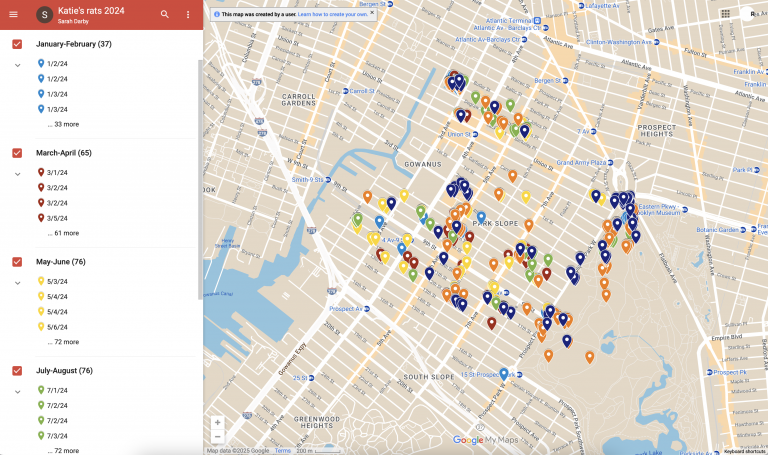Click the search magnifier icon
Viewport: 768px width, 455px height.
[x=165, y=15]
